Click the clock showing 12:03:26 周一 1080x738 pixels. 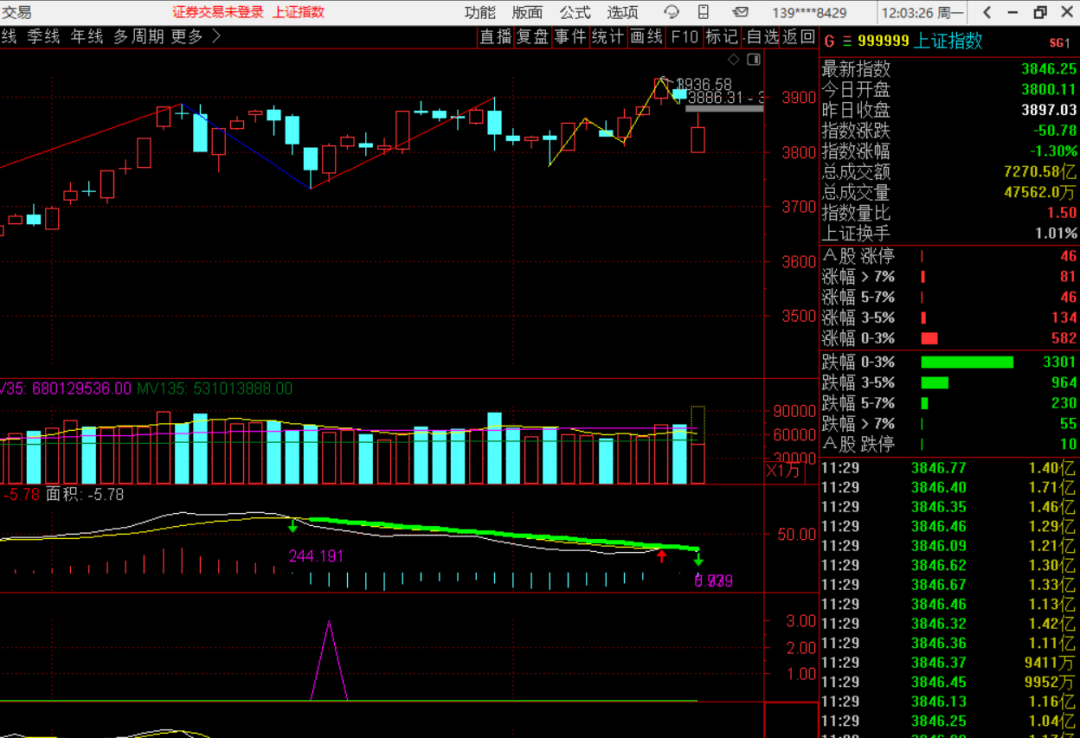923,12
